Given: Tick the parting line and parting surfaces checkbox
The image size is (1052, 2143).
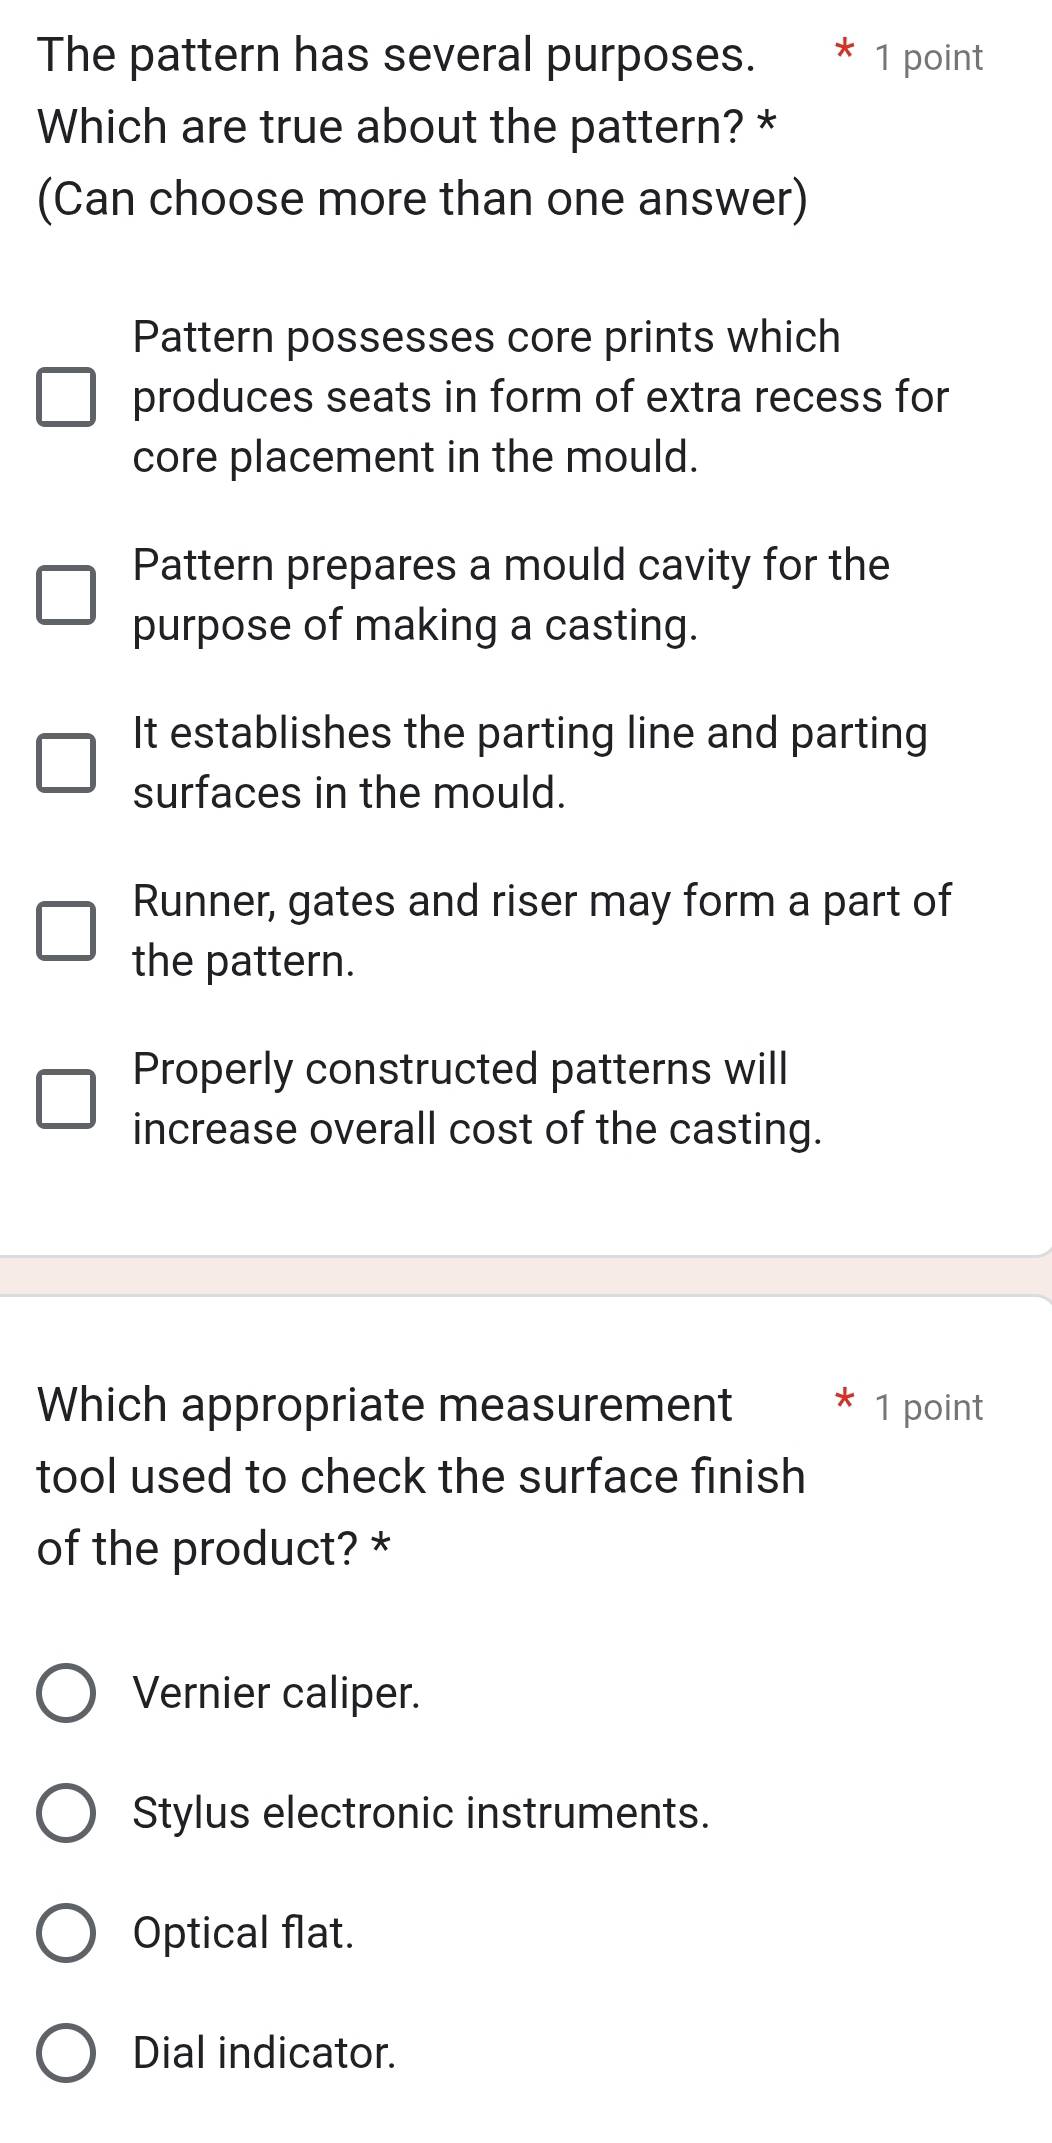Looking at the screenshot, I should coord(66,763).
